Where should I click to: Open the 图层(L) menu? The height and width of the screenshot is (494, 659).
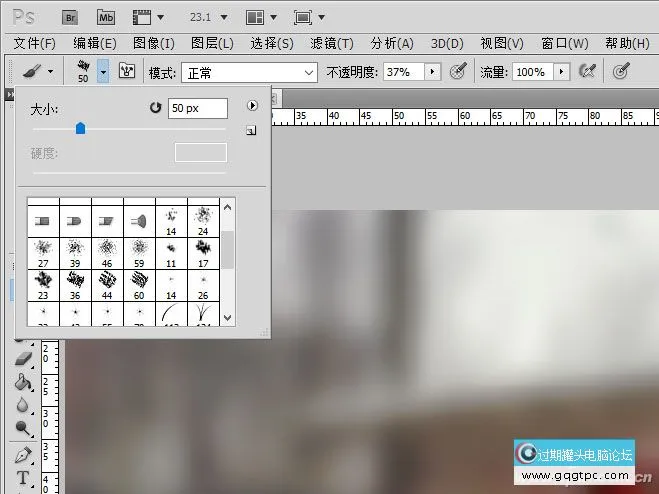(211, 43)
